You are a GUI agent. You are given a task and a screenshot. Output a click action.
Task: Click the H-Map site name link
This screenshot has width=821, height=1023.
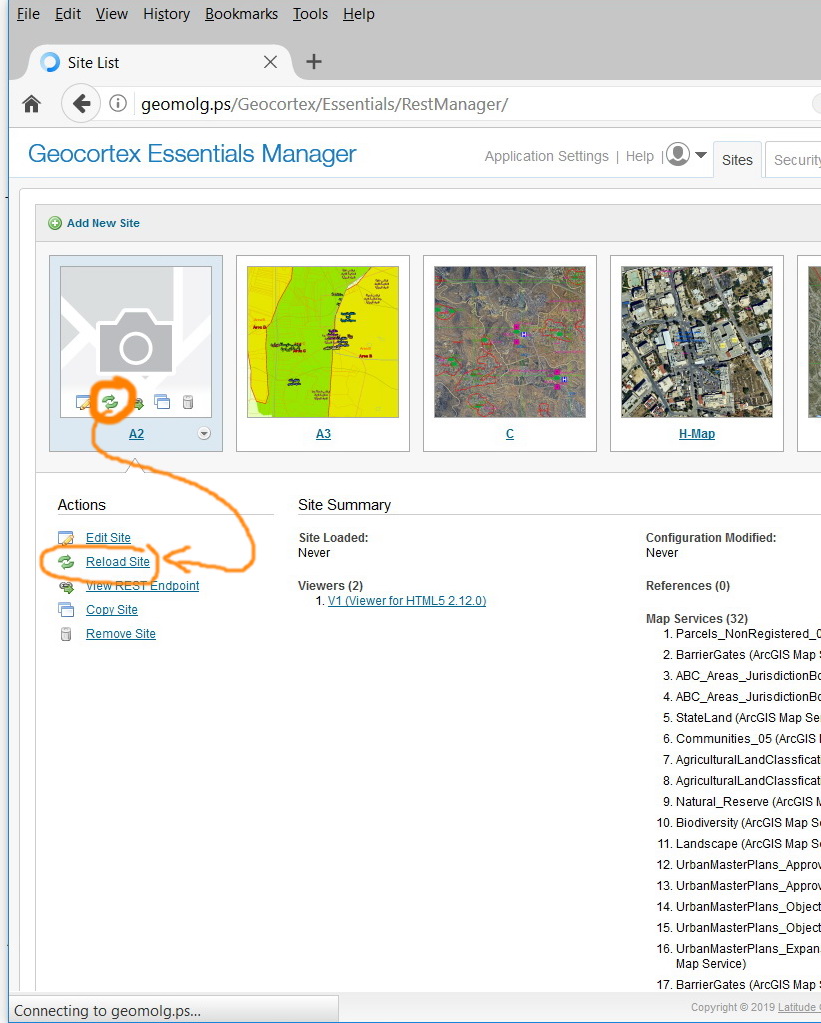[x=697, y=434]
